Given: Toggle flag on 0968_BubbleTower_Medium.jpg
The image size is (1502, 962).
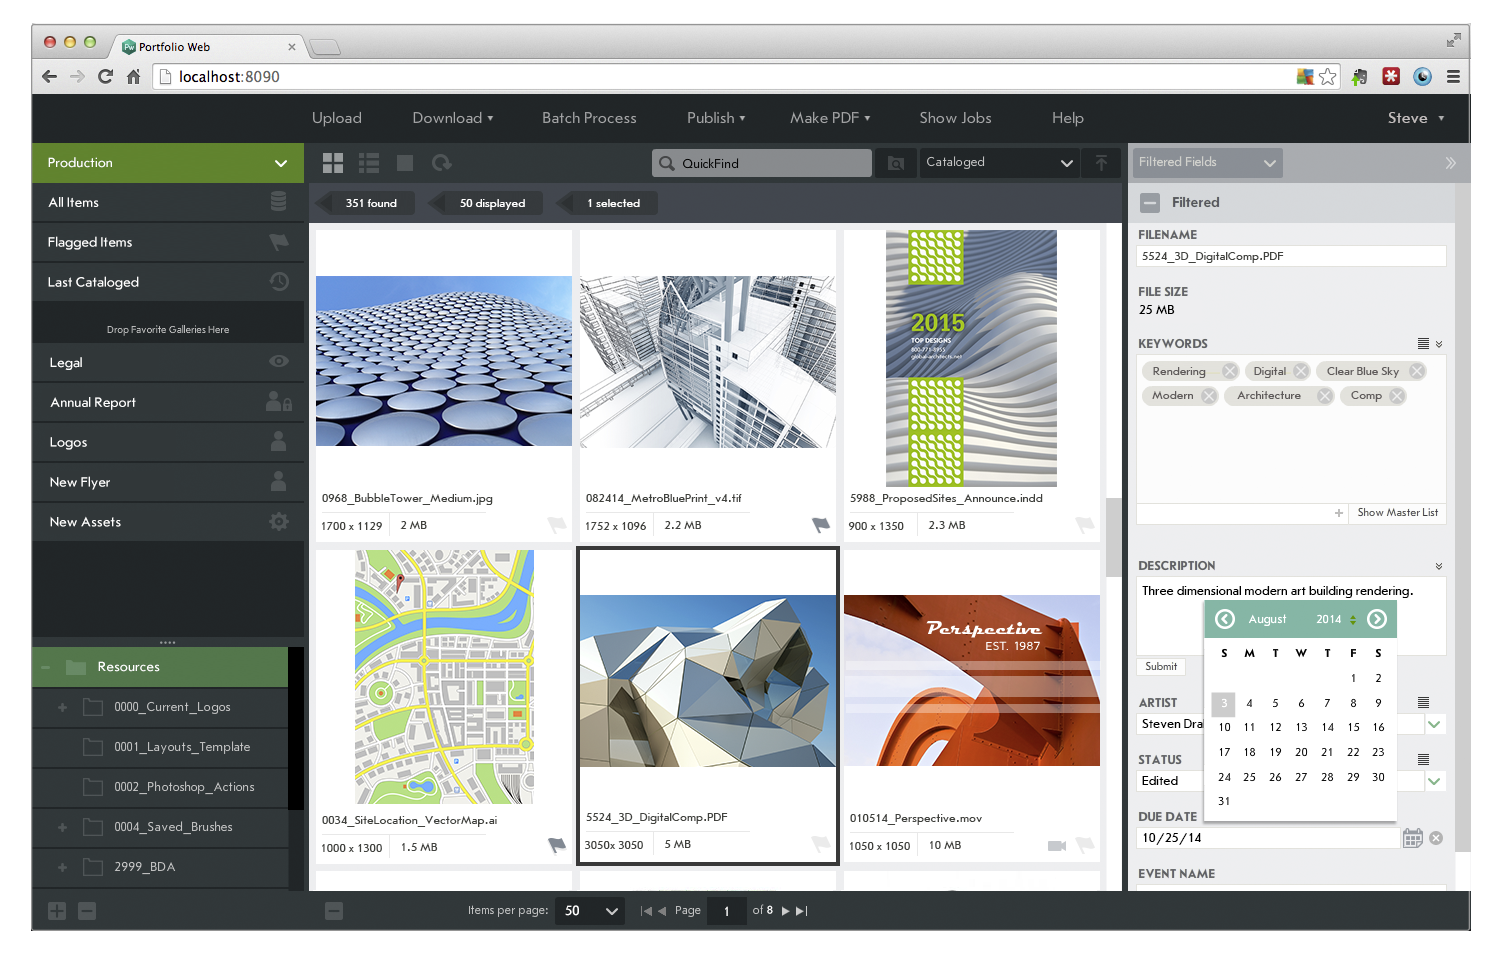Looking at the screenshot, I should 557,525.
